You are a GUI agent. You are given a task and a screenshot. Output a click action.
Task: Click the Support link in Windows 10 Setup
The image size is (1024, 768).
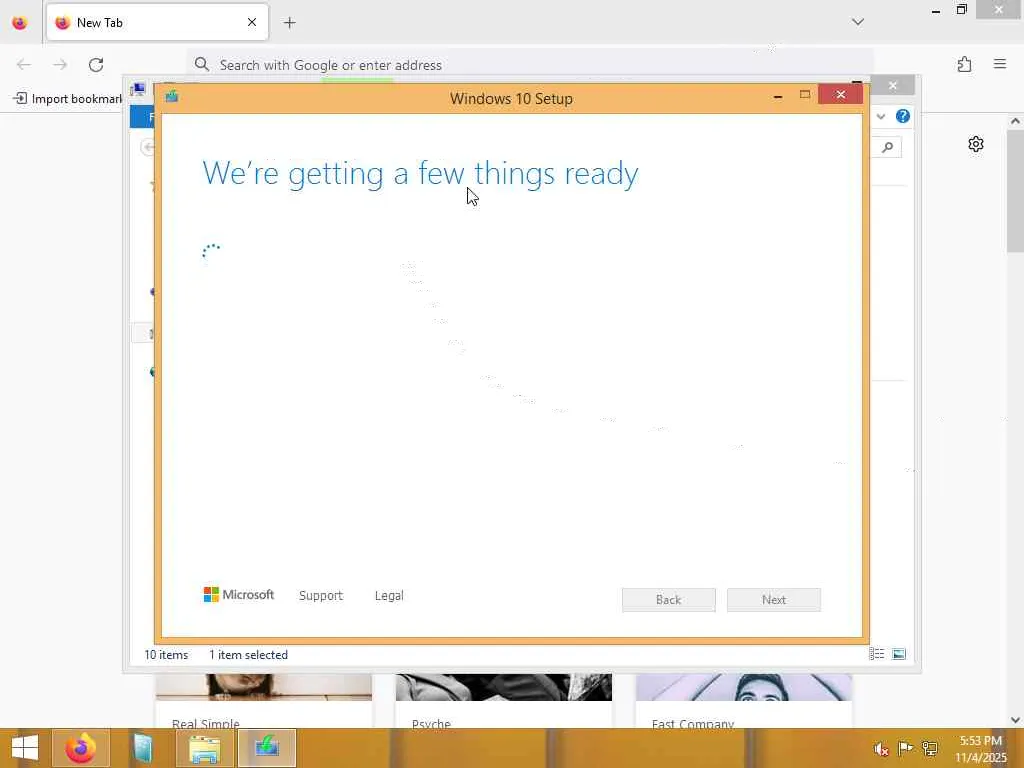(x=321, y=596)
